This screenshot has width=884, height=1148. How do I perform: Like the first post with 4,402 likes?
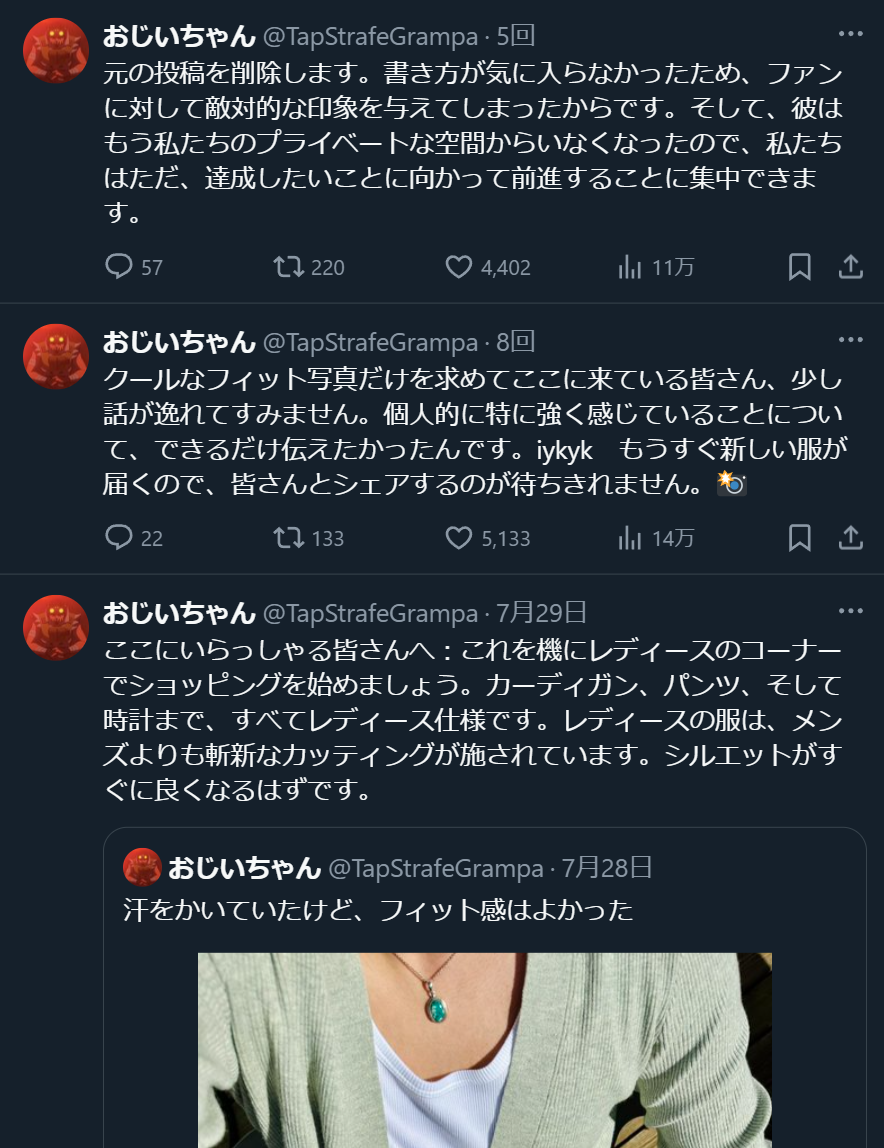coord(488,267)
